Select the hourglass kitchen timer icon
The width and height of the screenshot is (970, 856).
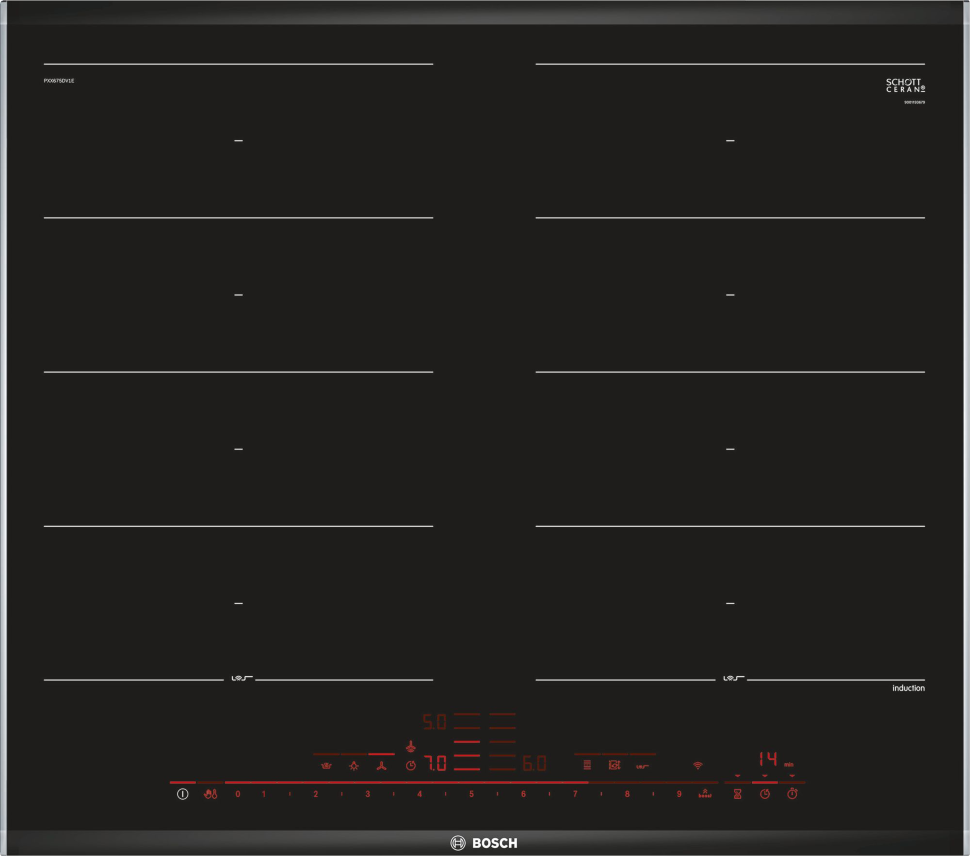coord(738,794)
